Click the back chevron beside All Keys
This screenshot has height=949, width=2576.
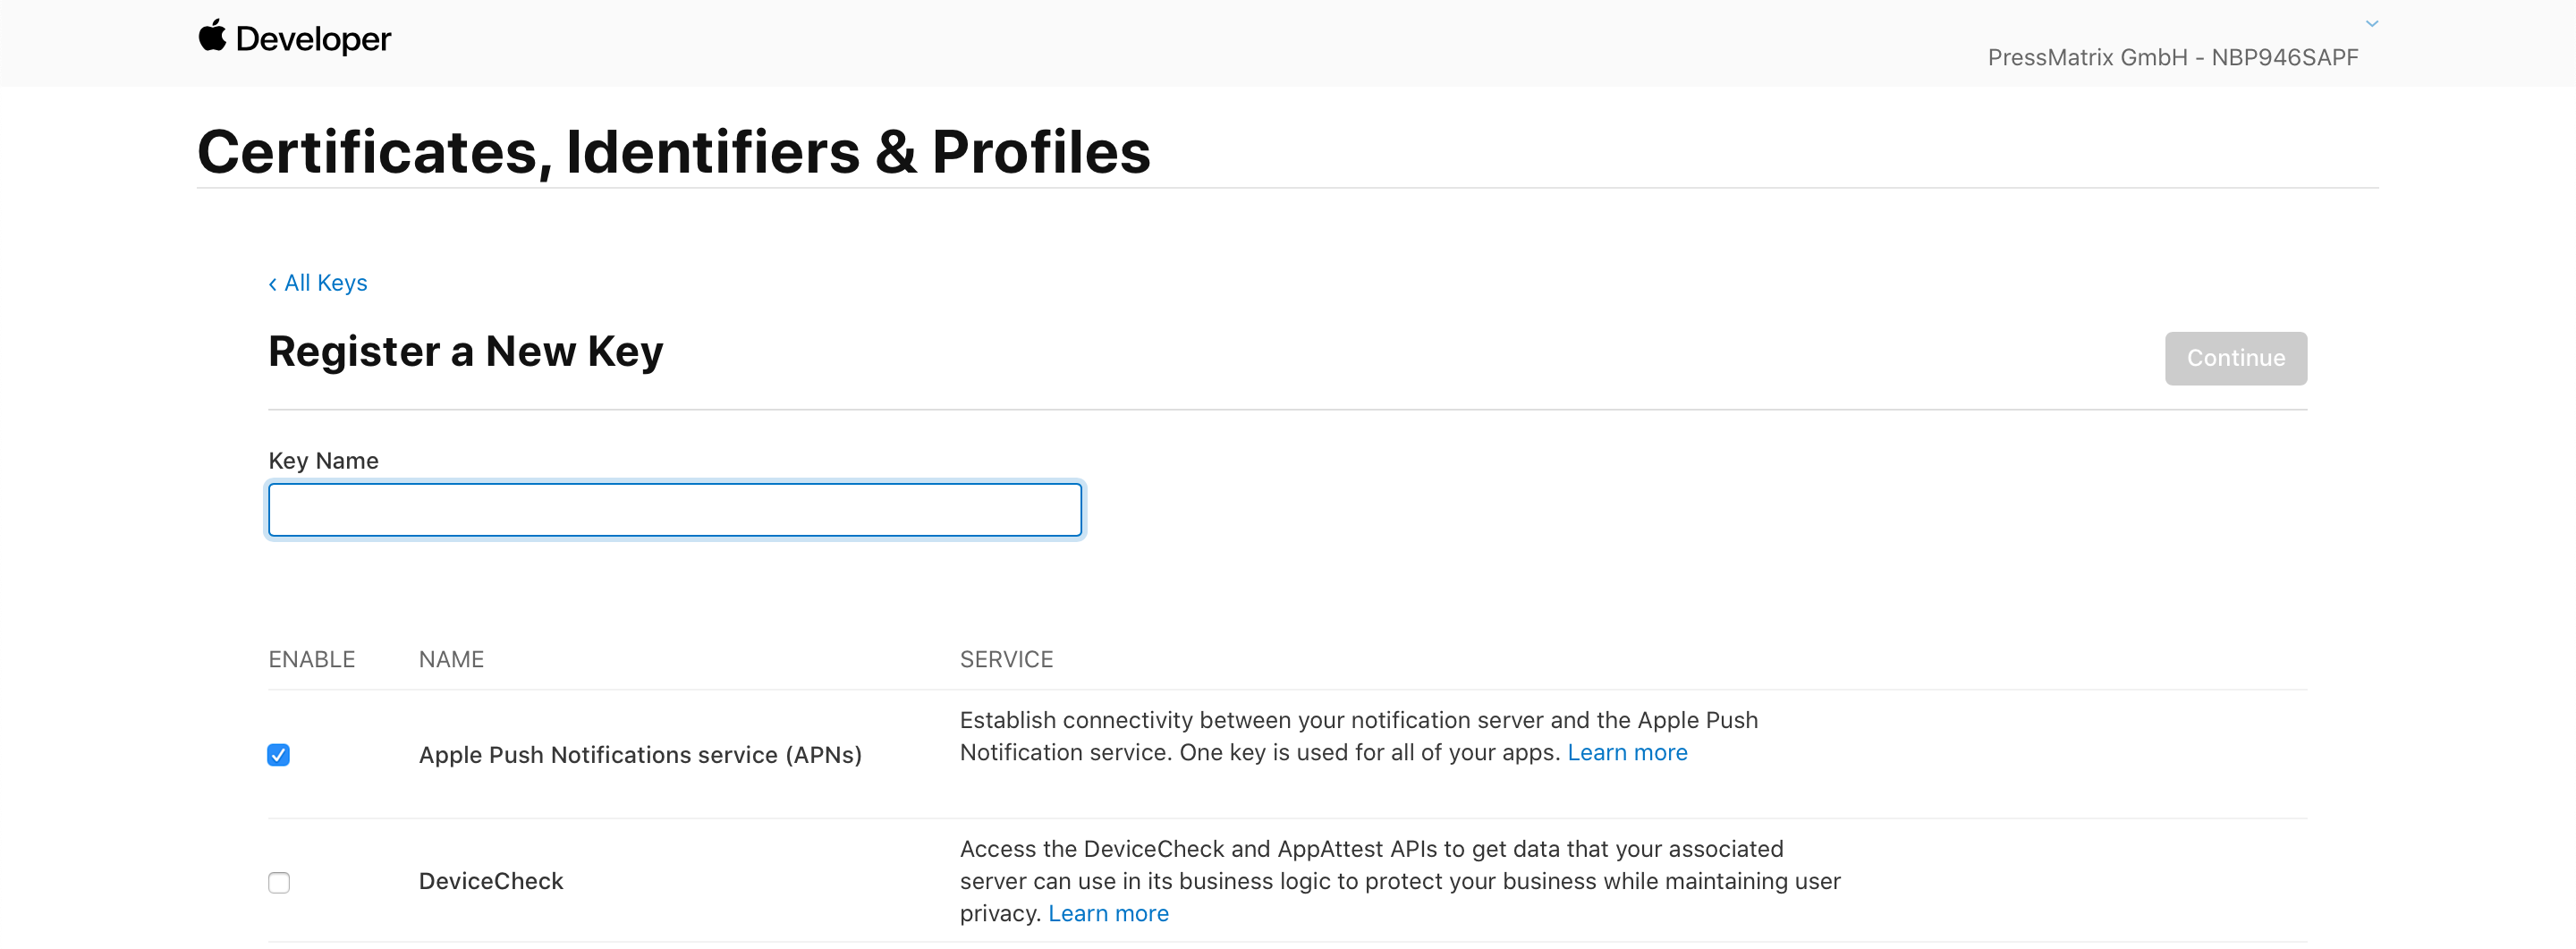click(272, 284)
